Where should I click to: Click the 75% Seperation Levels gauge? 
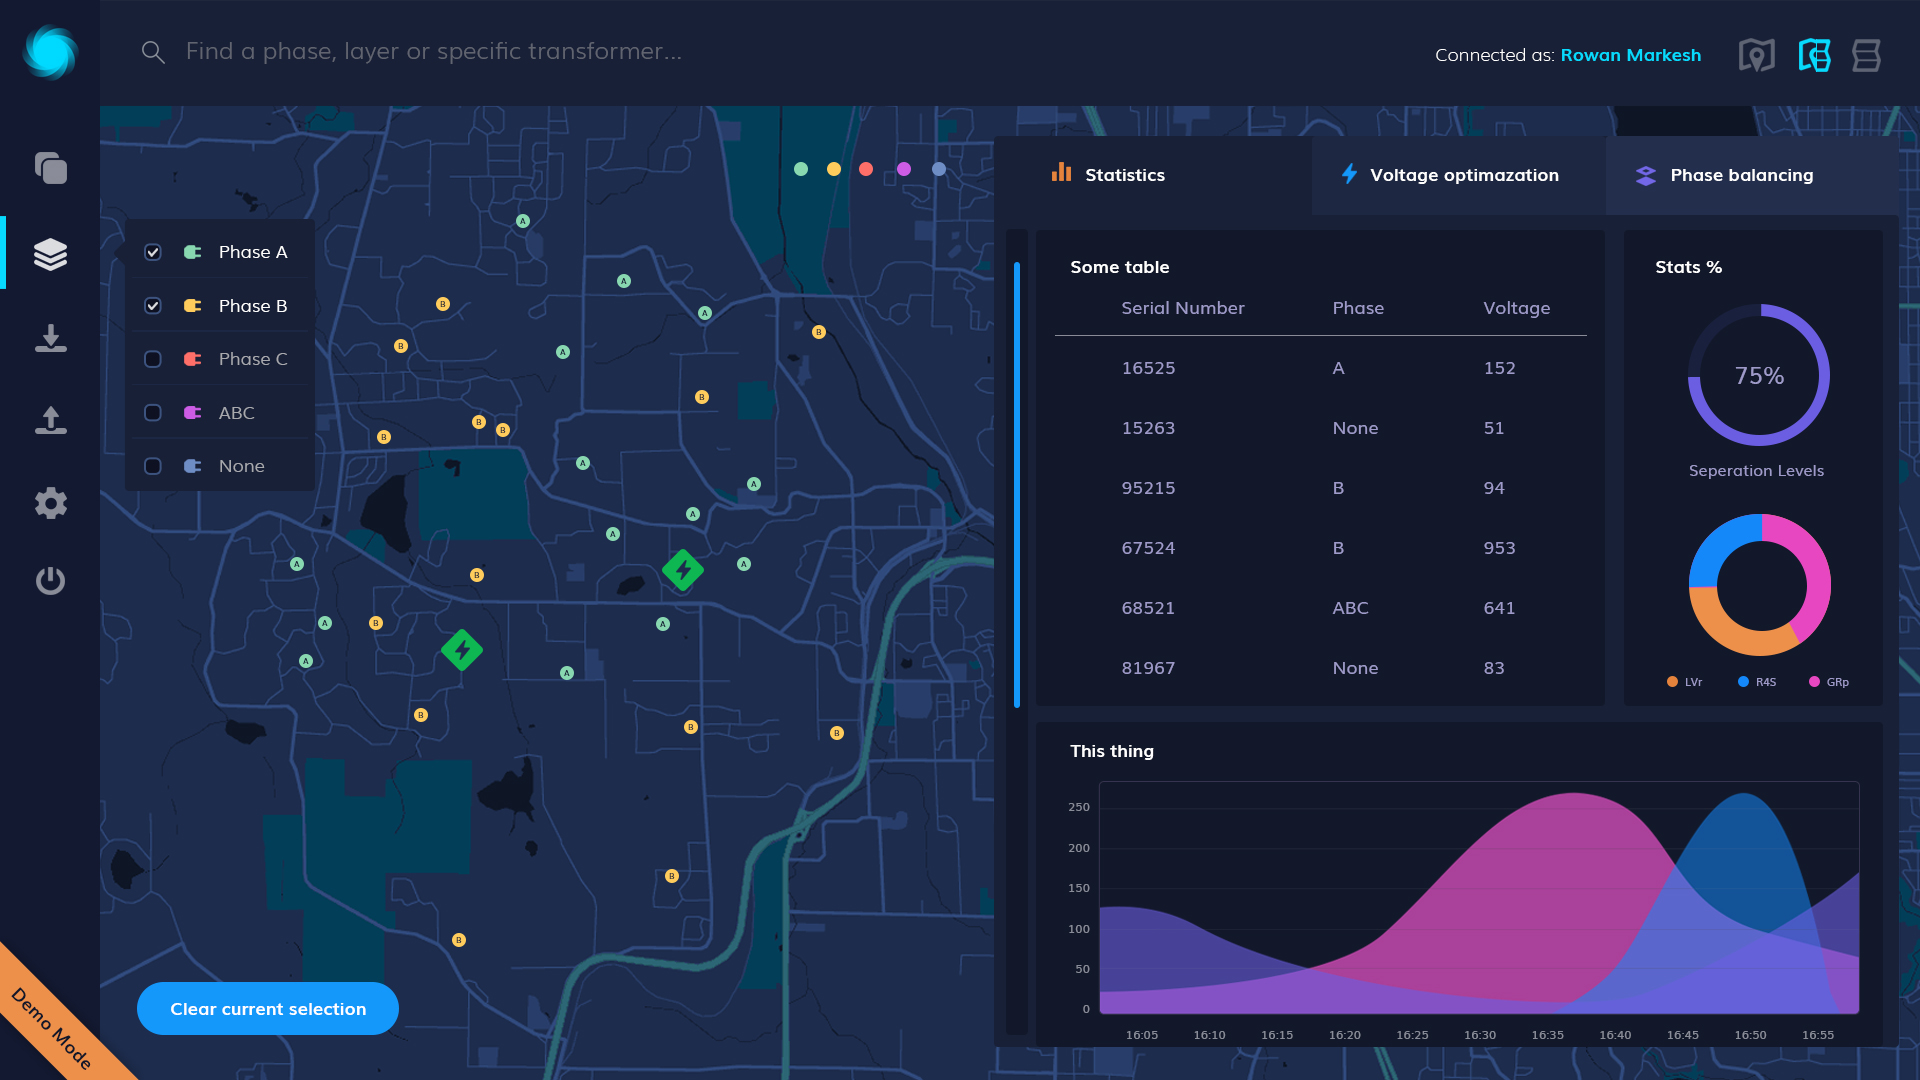(1759, 375)
